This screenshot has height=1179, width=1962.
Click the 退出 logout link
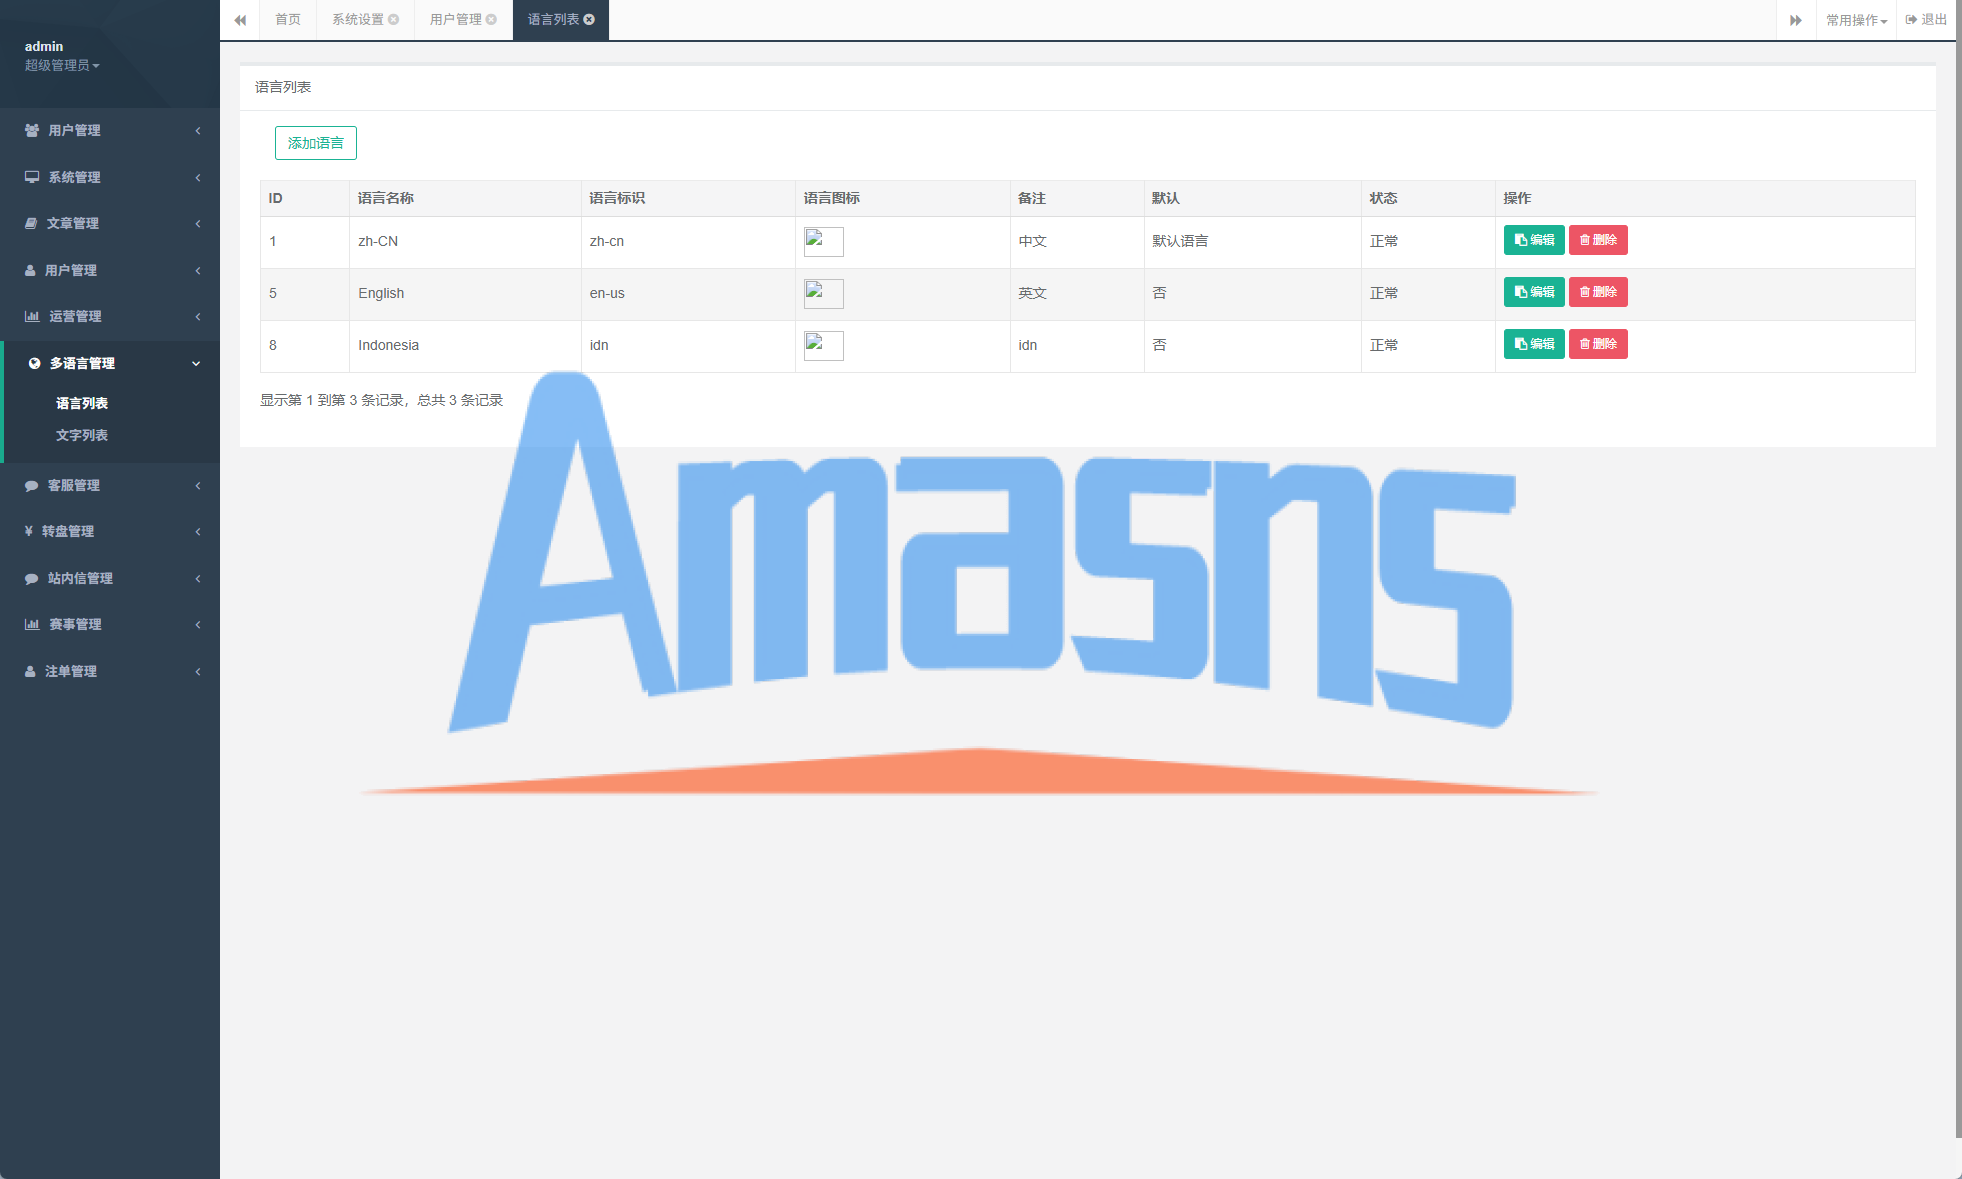(x=1926, y=20)
